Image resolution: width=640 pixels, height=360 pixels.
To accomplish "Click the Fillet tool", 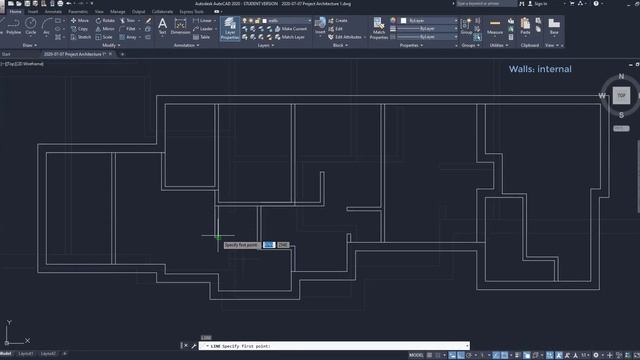I will (x=127, y=29).
